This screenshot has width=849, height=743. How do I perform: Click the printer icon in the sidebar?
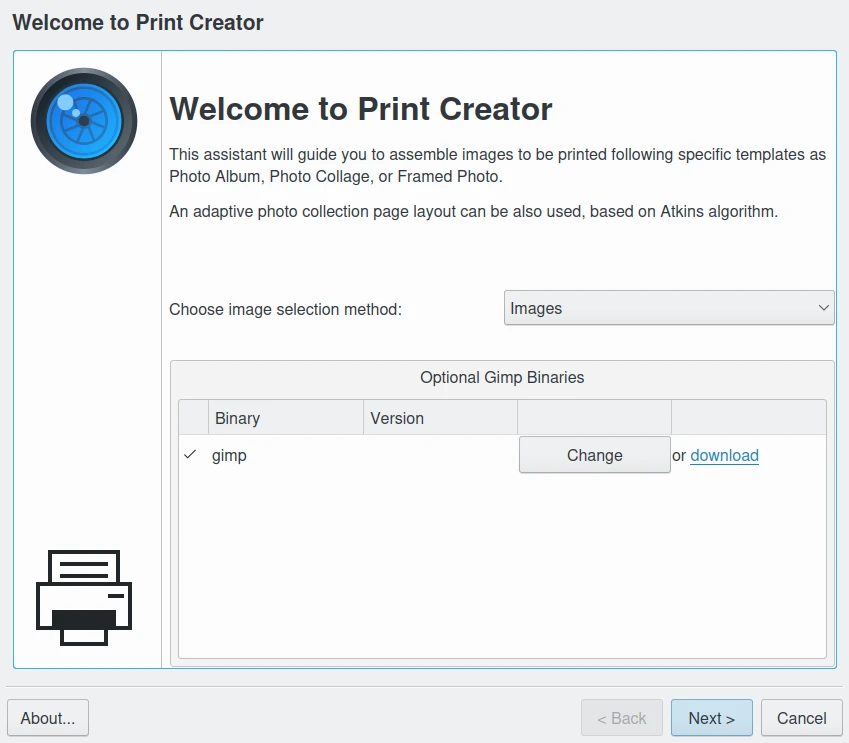point(84,597)
